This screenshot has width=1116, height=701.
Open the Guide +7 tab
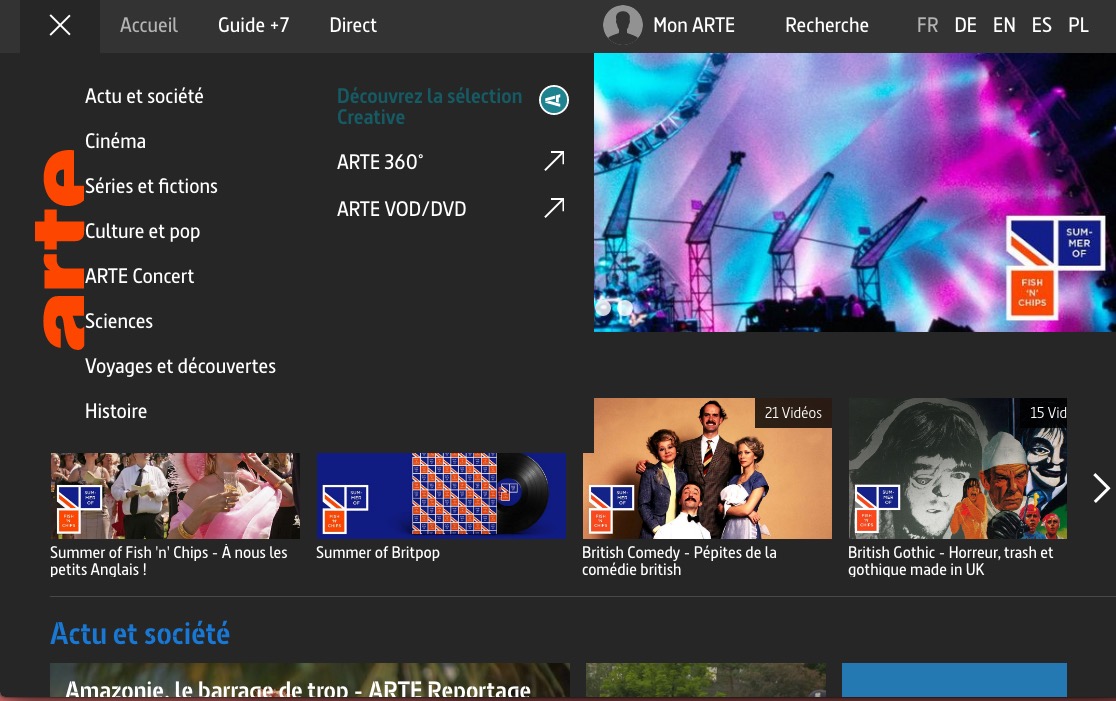[253, 26]
